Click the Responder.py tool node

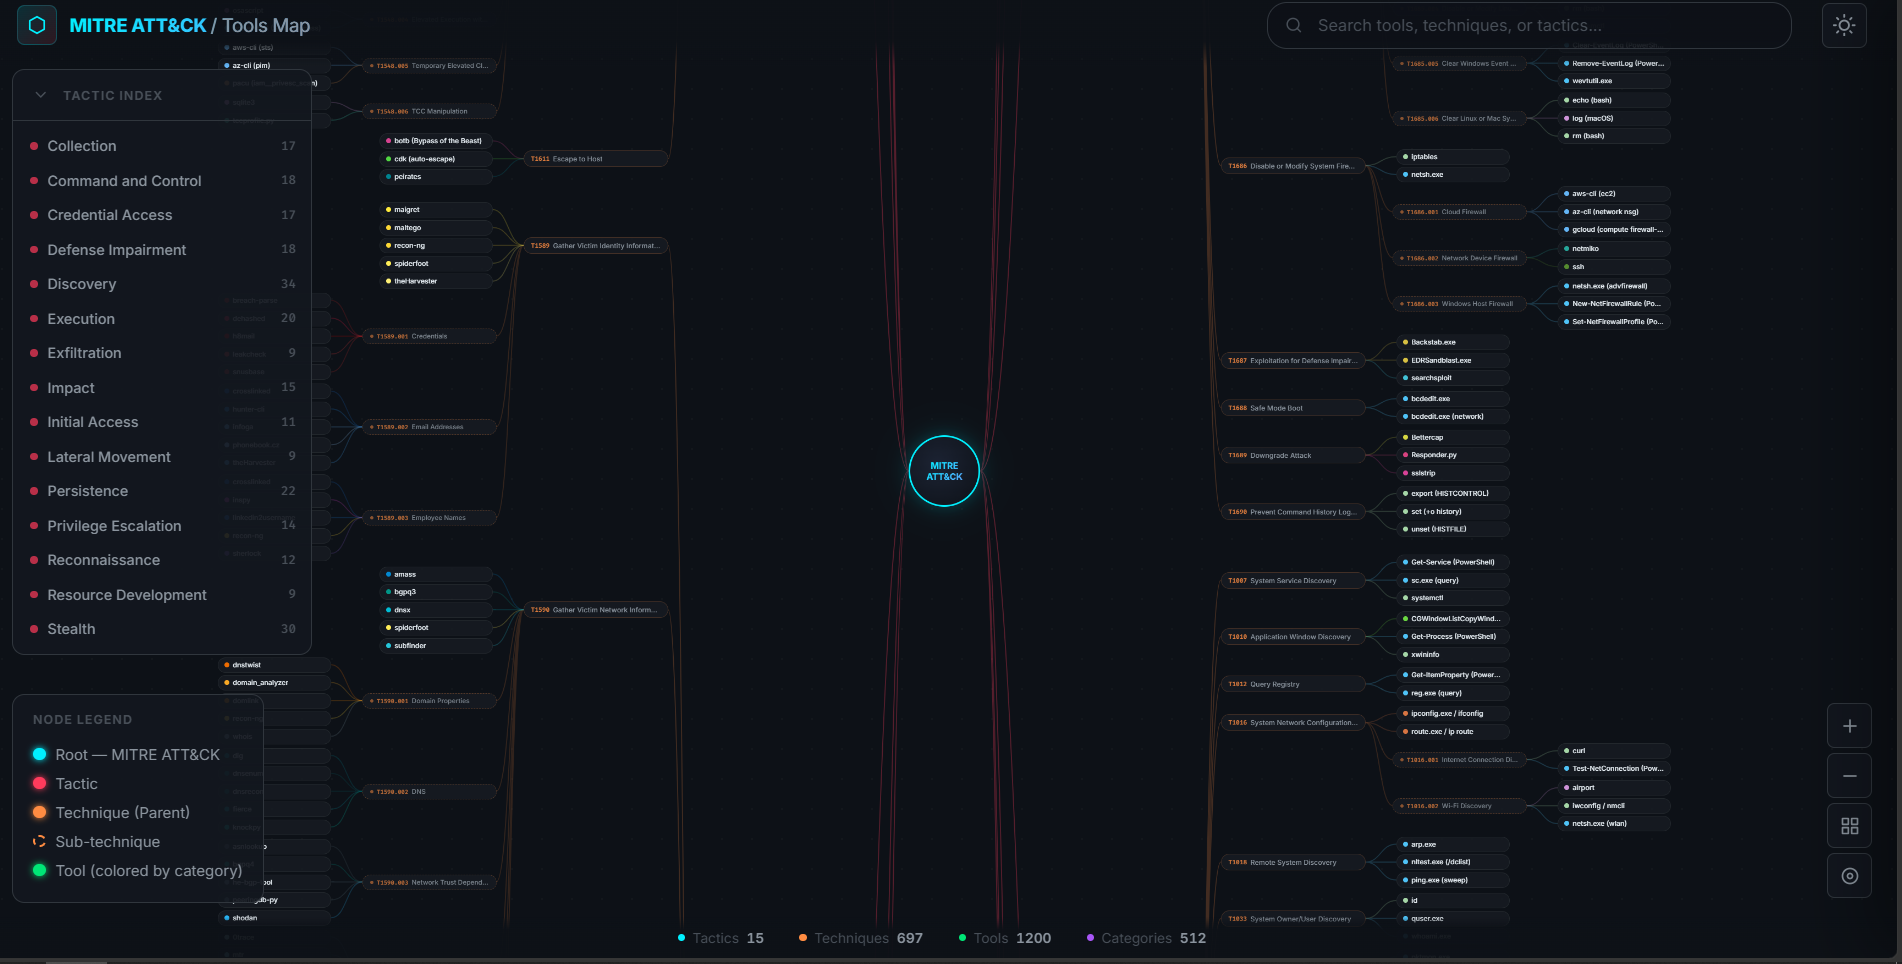1454,455
